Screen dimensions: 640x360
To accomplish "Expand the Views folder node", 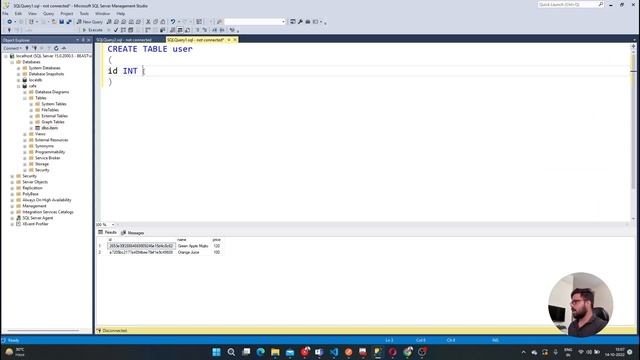I will (x=25, y=134).
